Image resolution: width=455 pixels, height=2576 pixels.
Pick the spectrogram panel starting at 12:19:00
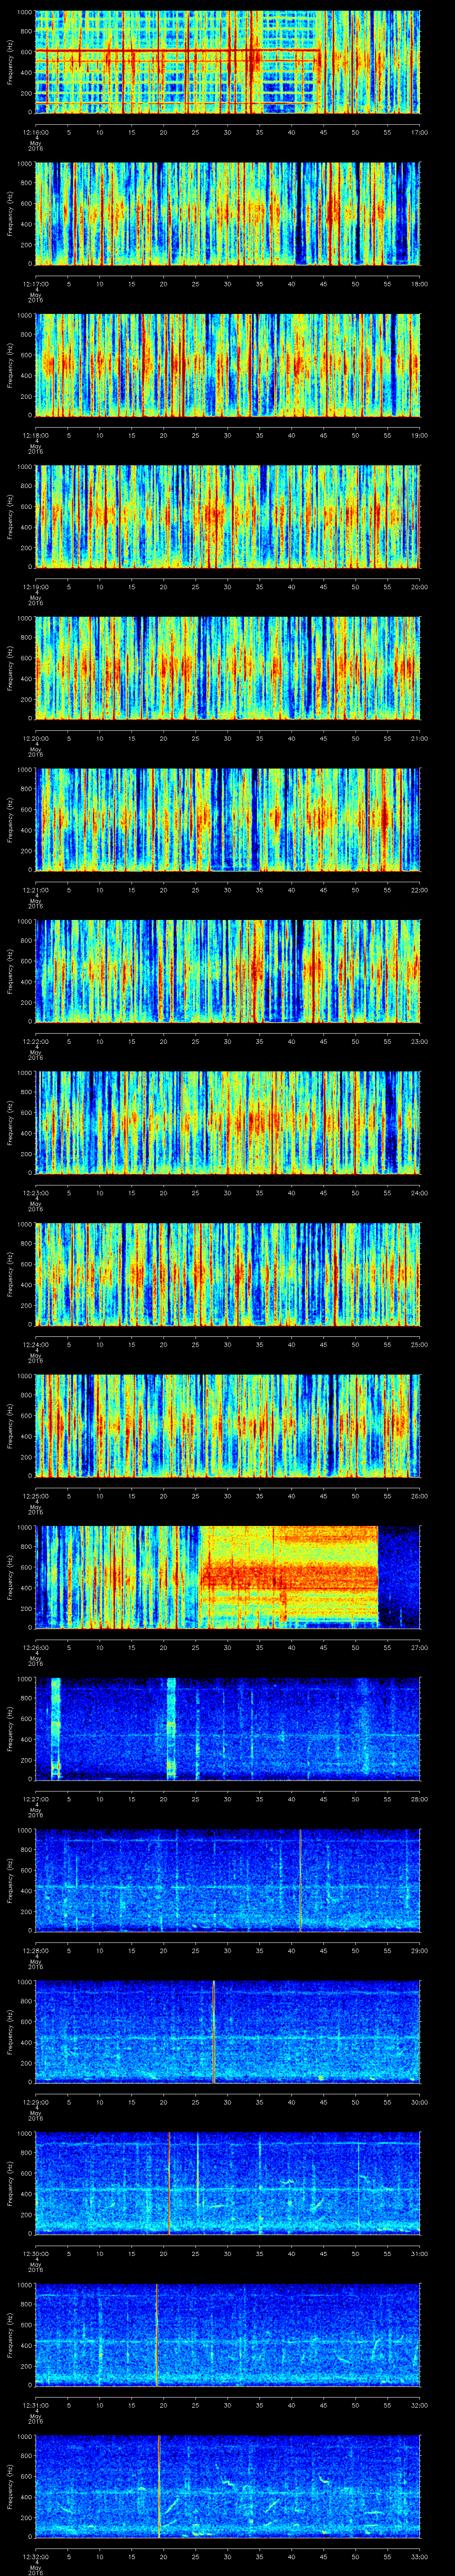pyautogui.click(x=227, y=517)
